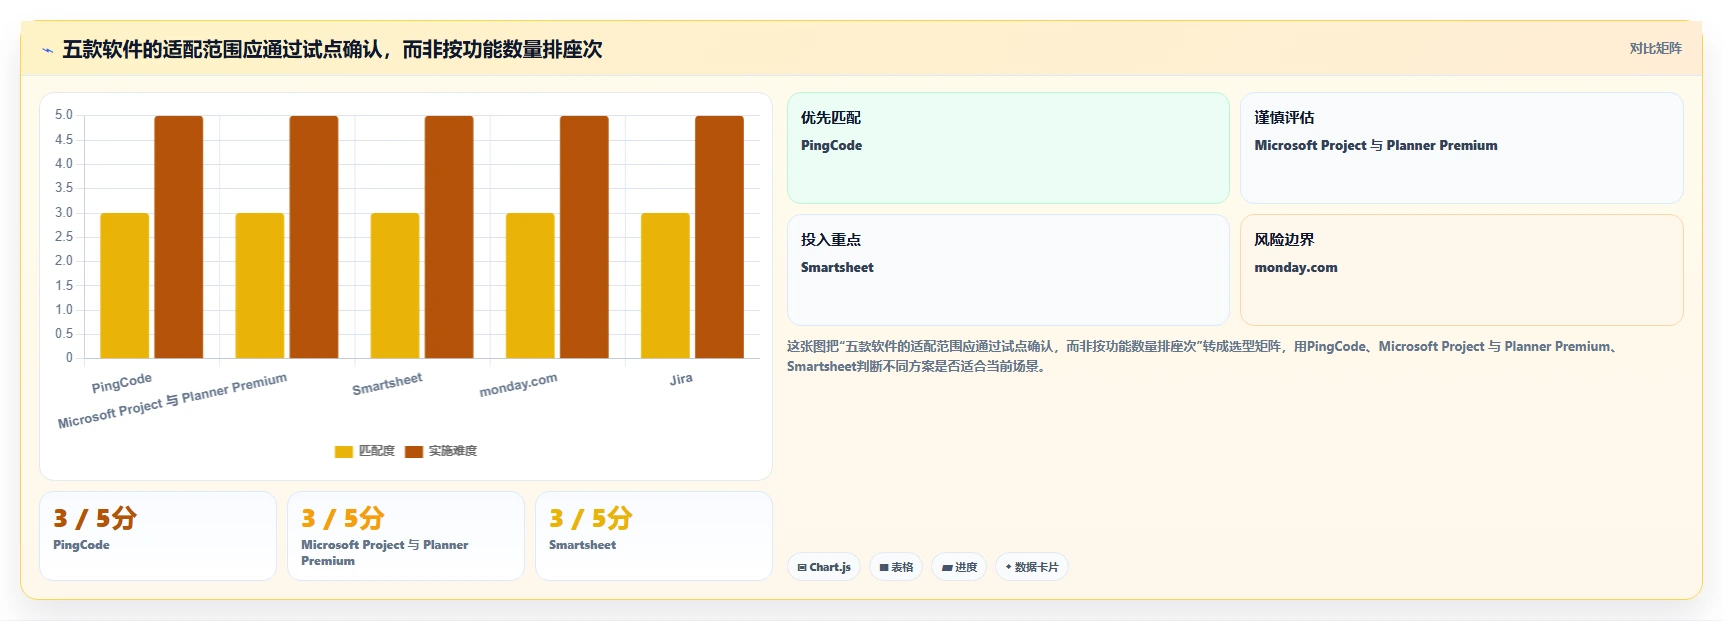Click the brown 实施难度 bar for Jira
The height and width of the screenshot is (621, 1723).
click(719, 237)
